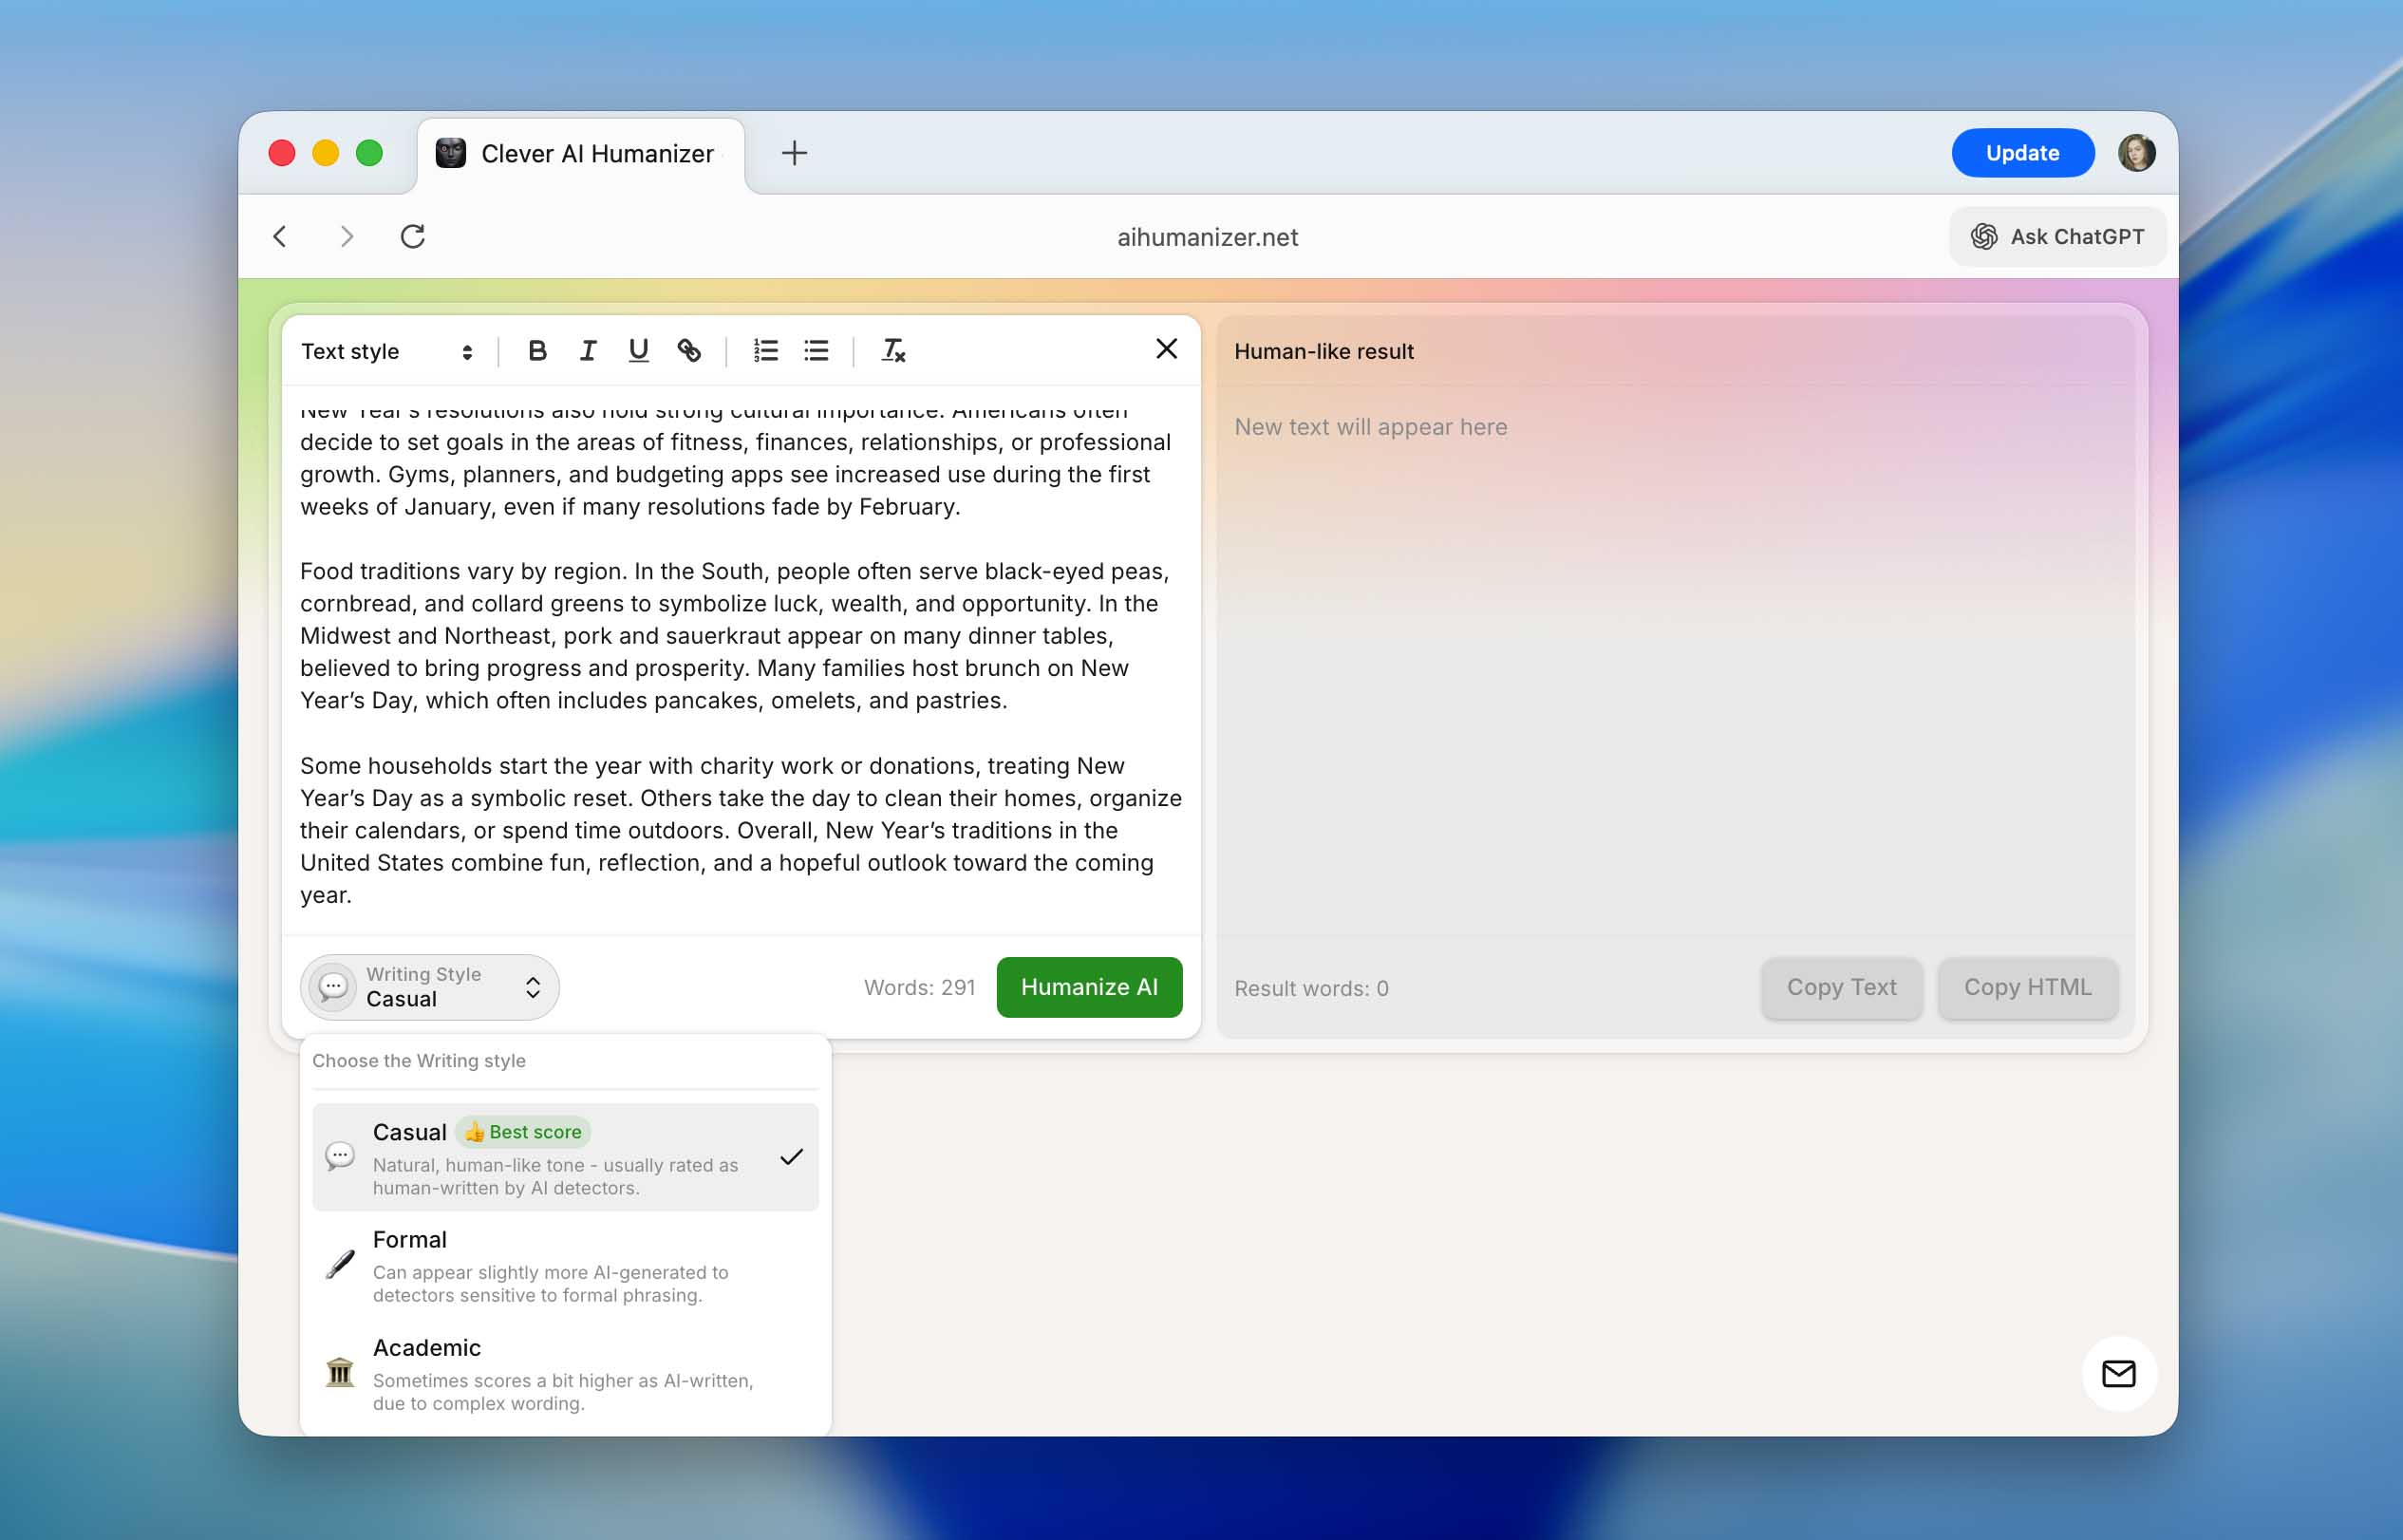This screenshot has width=2403, height=1540.
Task: Switch to the Clever AI Humanizer tab
Action: click(581, 153)
